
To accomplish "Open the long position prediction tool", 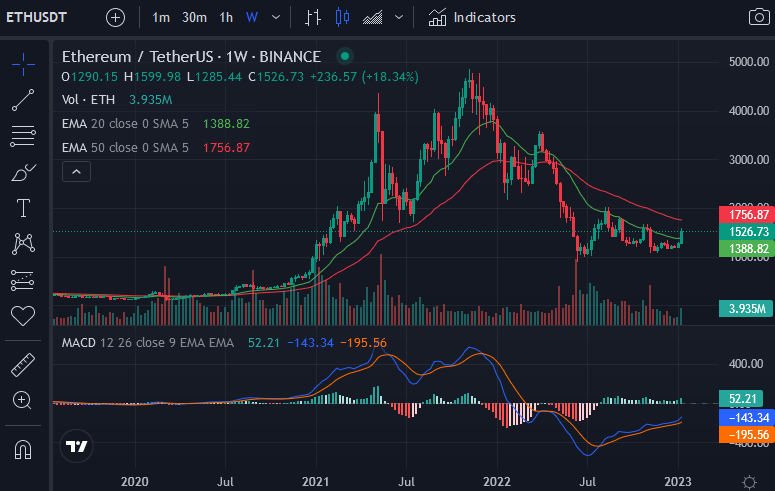I will [23, 280].
